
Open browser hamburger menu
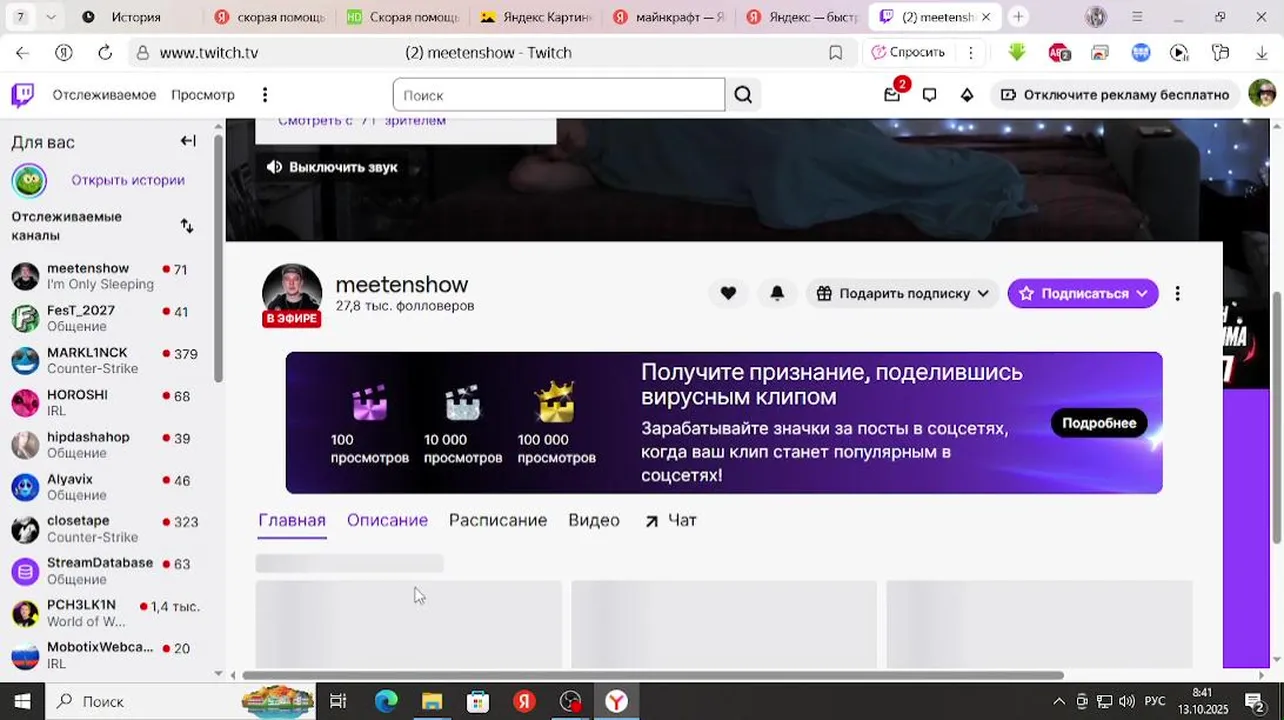pos(1137,17)
